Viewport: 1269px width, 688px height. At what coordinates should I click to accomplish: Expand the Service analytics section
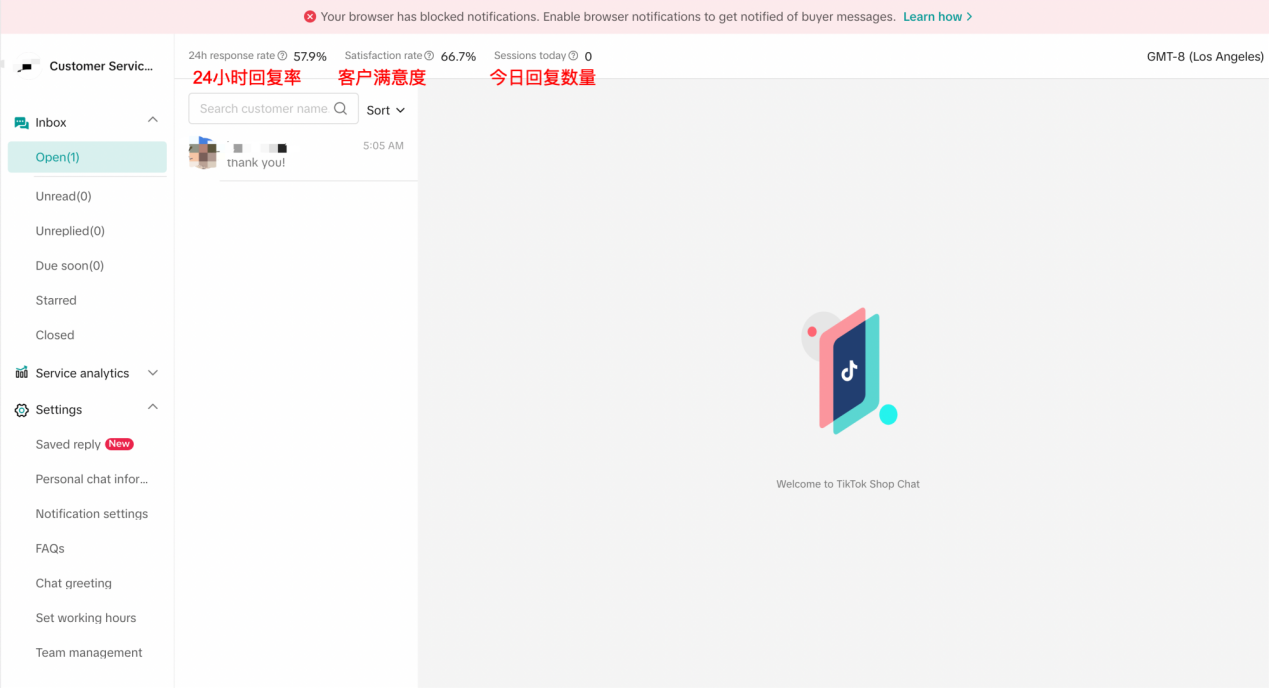(153, 373)
